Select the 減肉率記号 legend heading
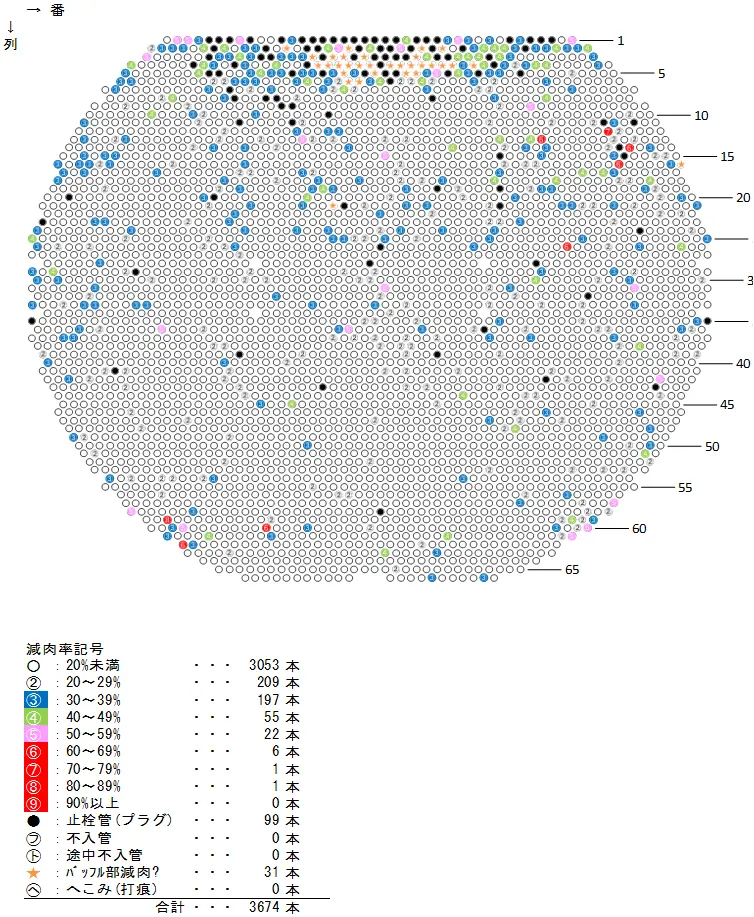This screenshot has height=917, width=754. [x=65, y=649]
